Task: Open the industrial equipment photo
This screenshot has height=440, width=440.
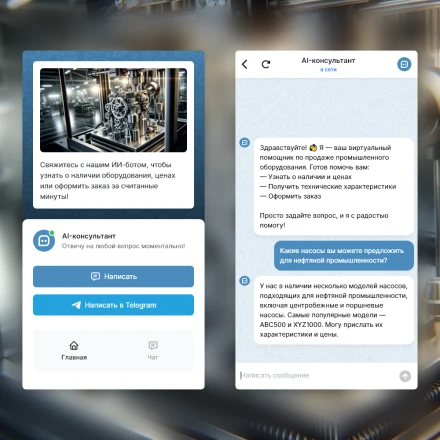Action: coord(113,110)
